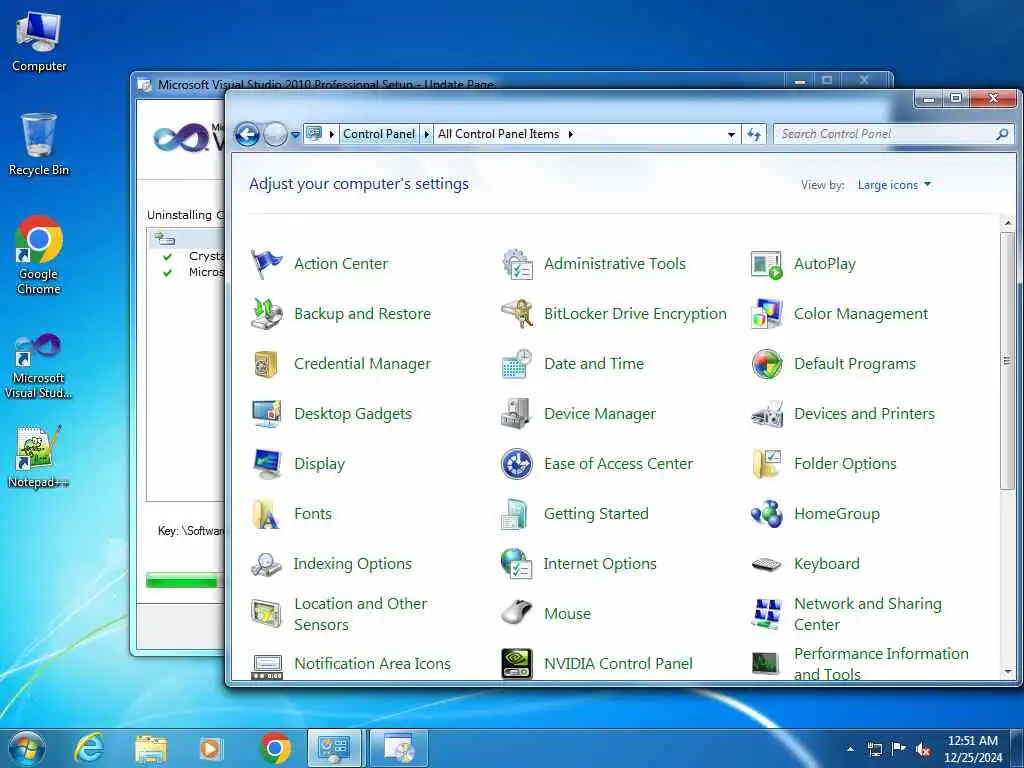Open the address bar history dropdown arrow

[731, 135]
